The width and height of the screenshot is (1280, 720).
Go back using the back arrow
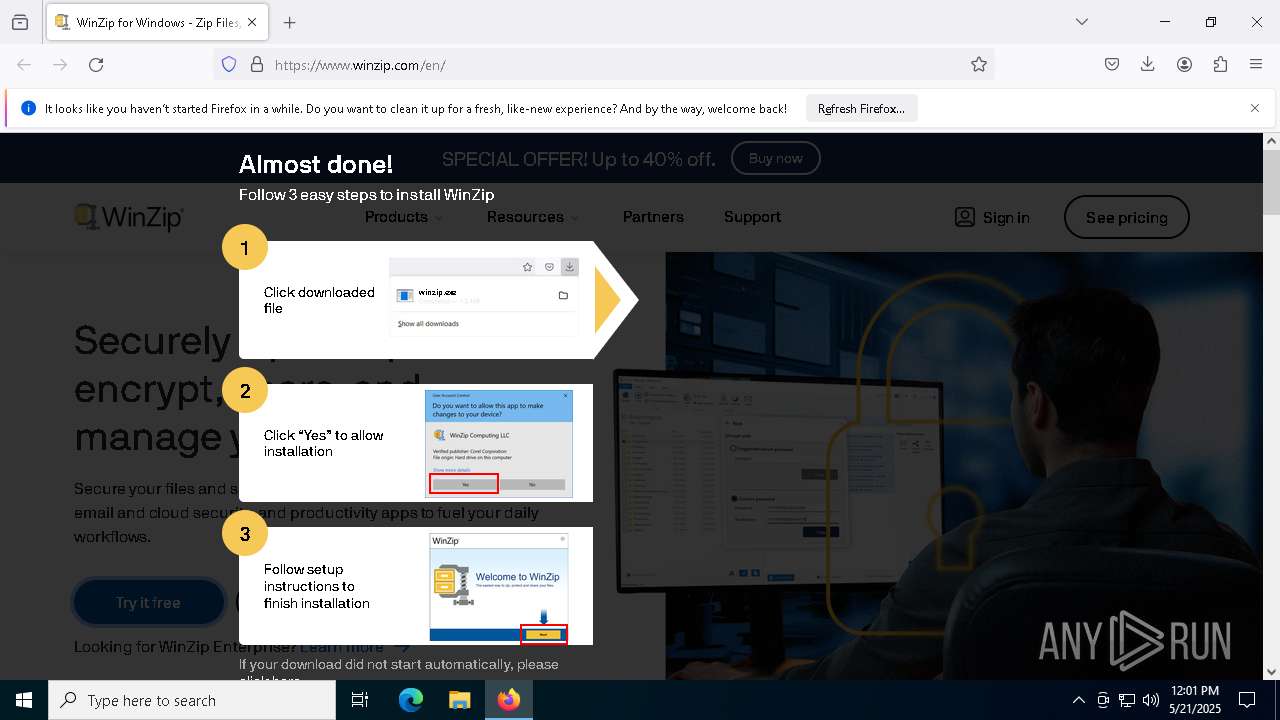click(24, 64)
